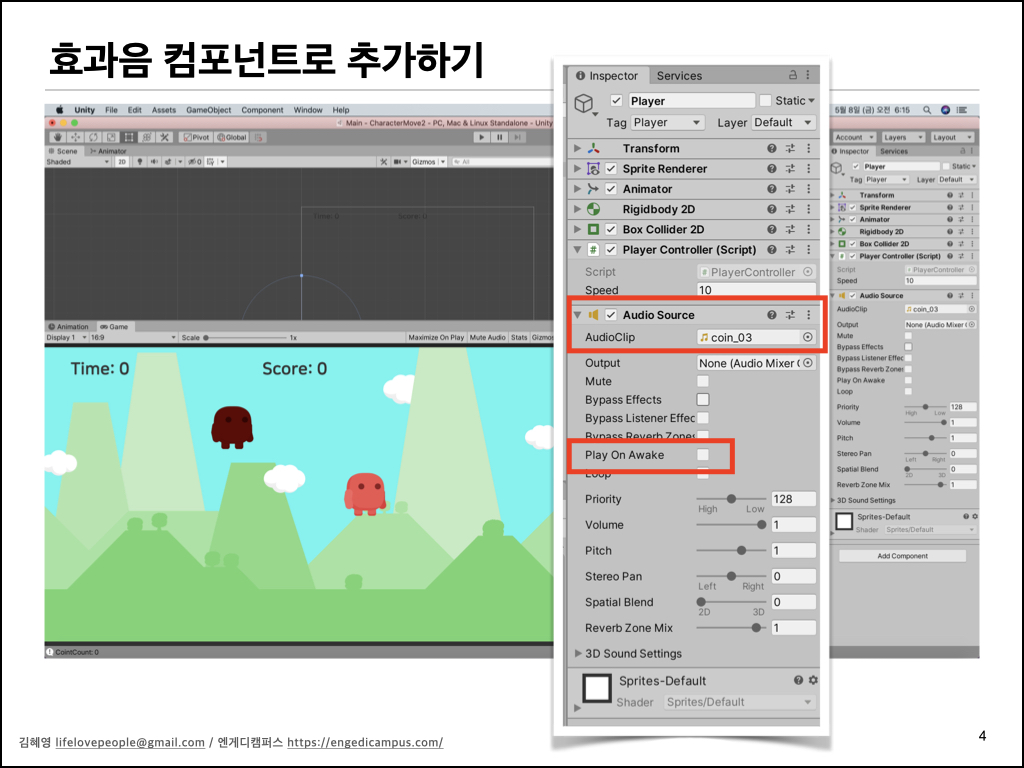Select the custom editor tools icon
Screen dimensions: 1024x768
pyautogui.click(x=164, y=137)
